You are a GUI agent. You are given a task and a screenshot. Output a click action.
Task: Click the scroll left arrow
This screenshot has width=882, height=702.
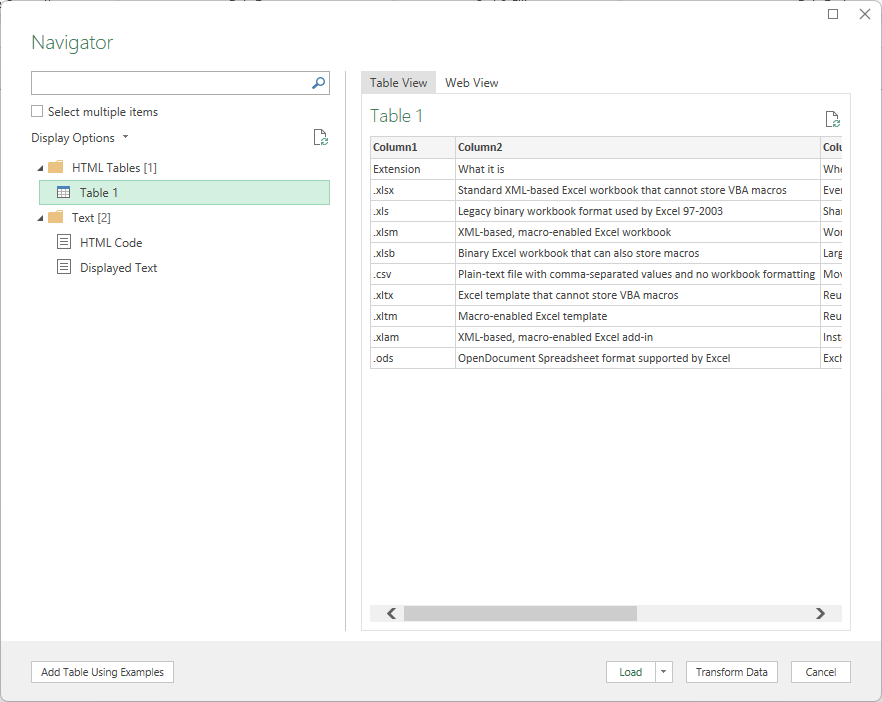tap(392, 613)
